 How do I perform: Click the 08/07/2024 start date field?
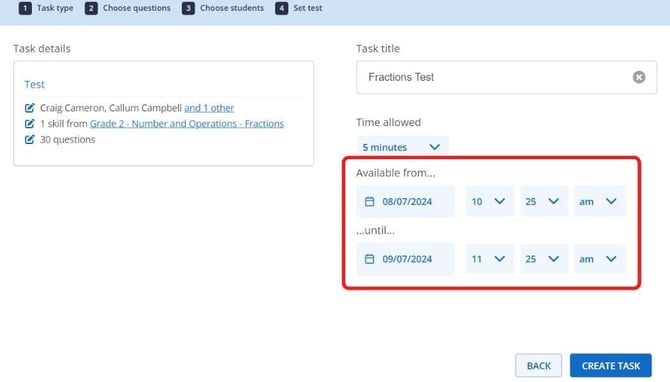[405, 201]
